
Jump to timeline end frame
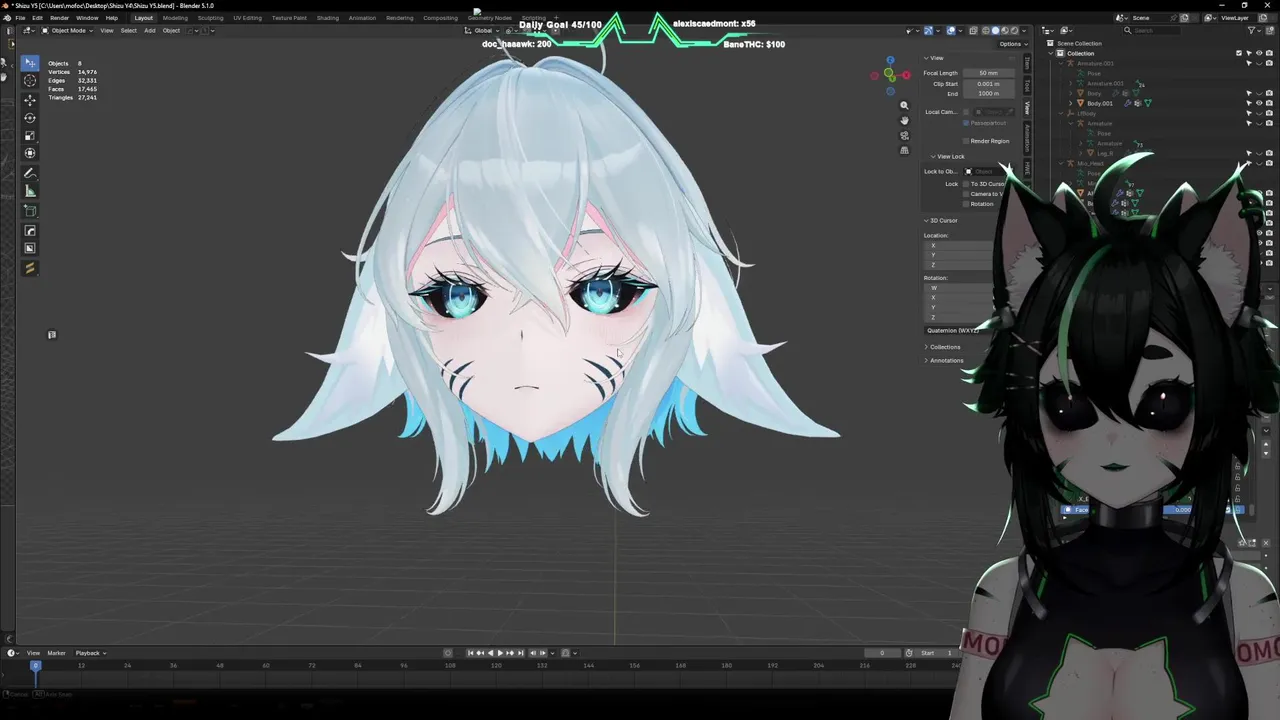point(520,653)
